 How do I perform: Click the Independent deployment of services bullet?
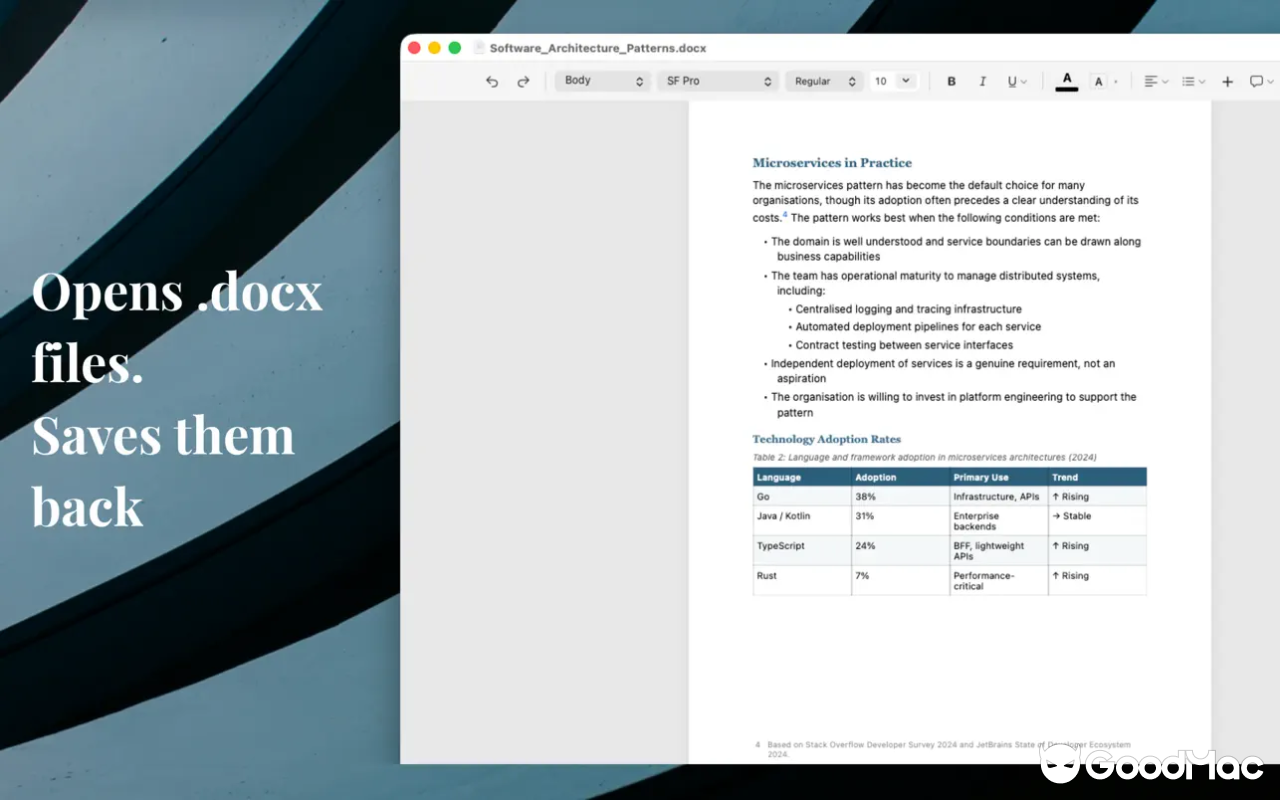click(939, 371)
